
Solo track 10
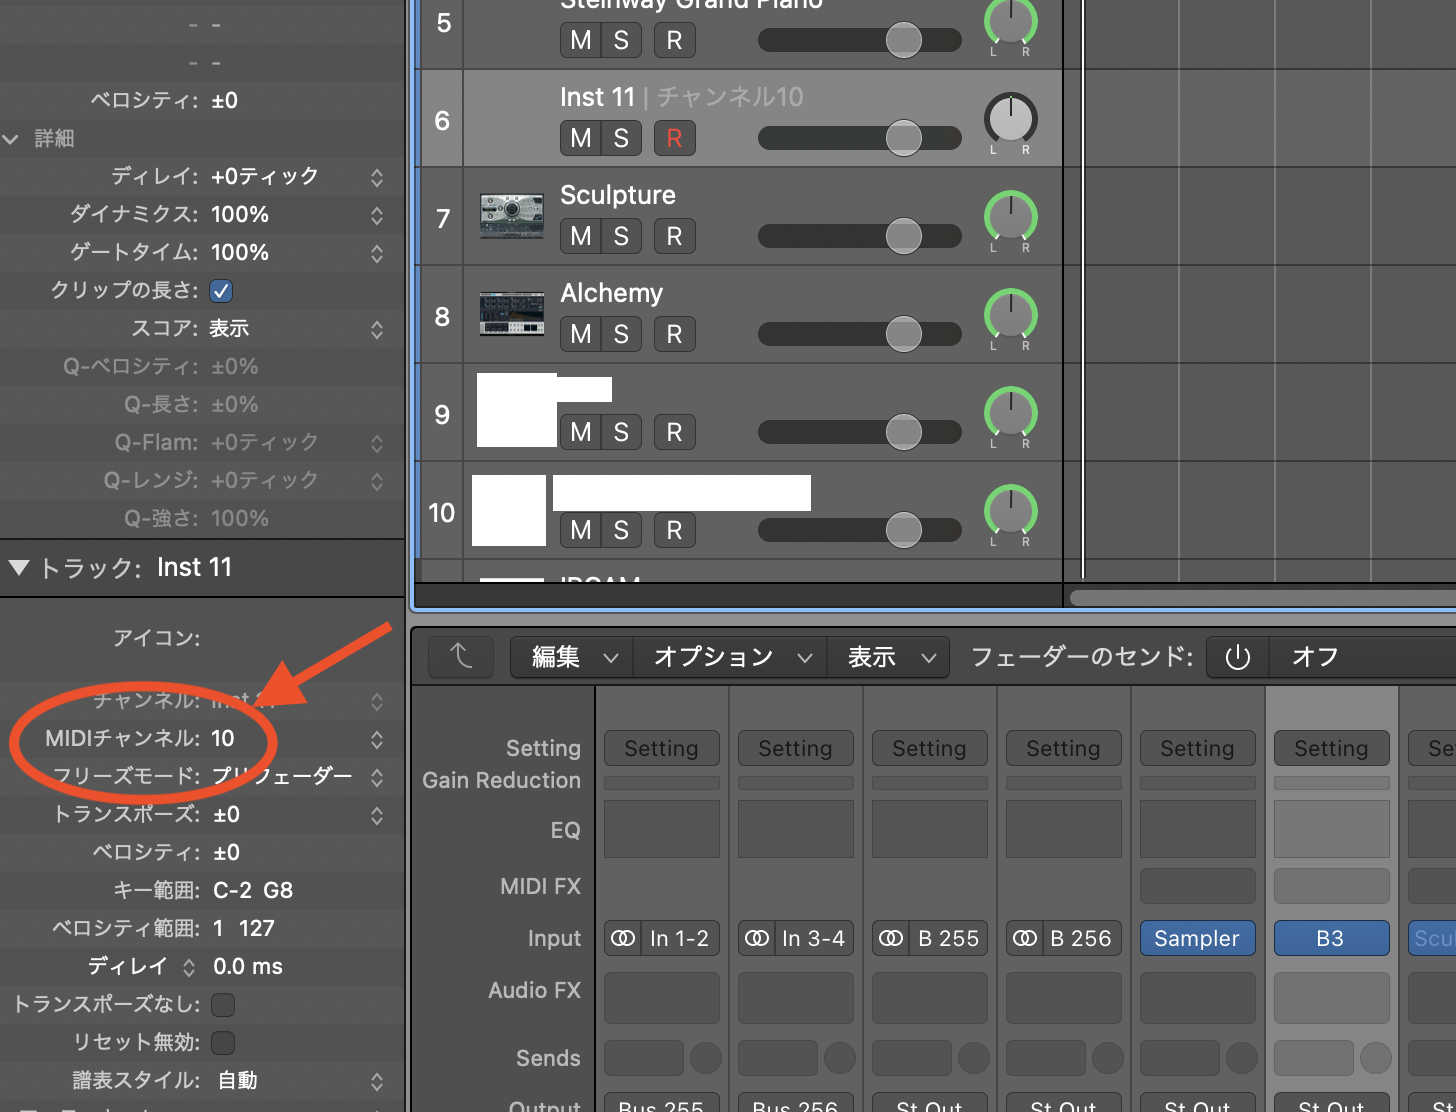point(621,530)
